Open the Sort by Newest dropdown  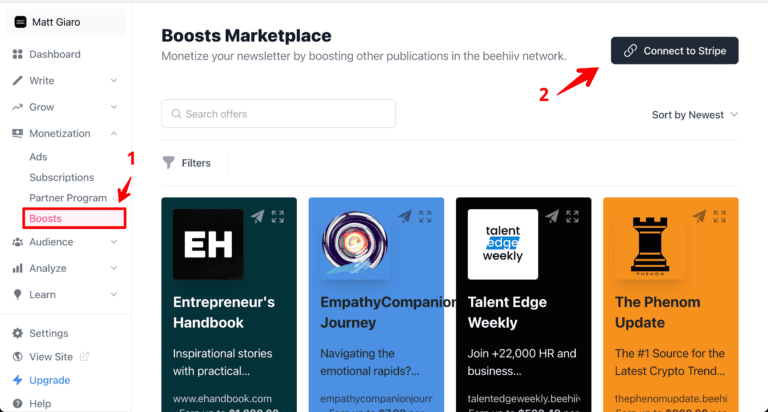pyautogui.click(x=694, y=115)
